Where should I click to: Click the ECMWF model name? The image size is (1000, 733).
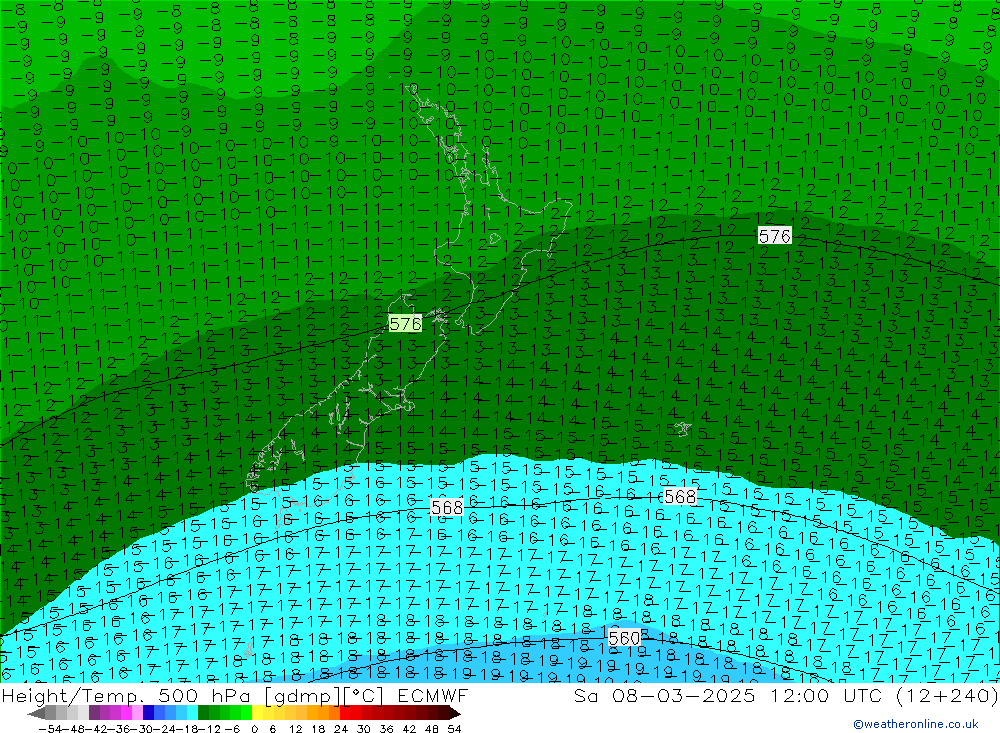[x=433, y=695]
